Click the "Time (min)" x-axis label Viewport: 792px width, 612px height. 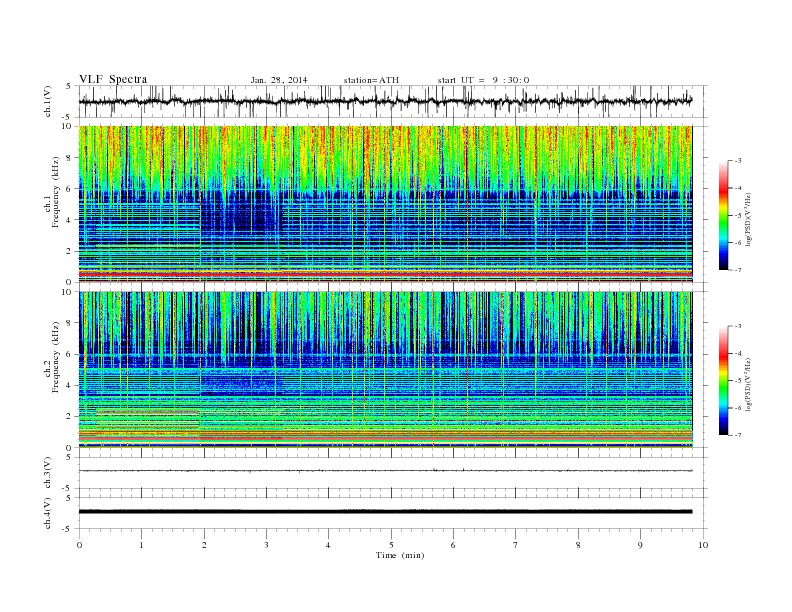(400, 555)
